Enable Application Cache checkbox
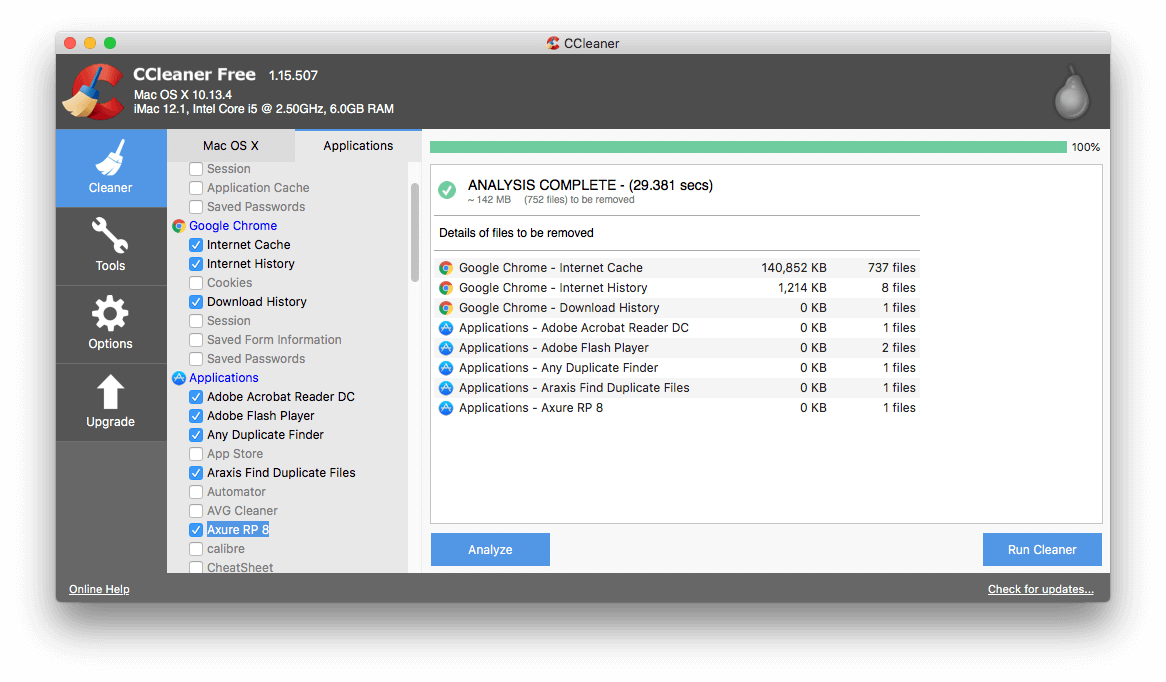Image resolution: width=1166 pixels, height=682 pixels. (196, 188)
